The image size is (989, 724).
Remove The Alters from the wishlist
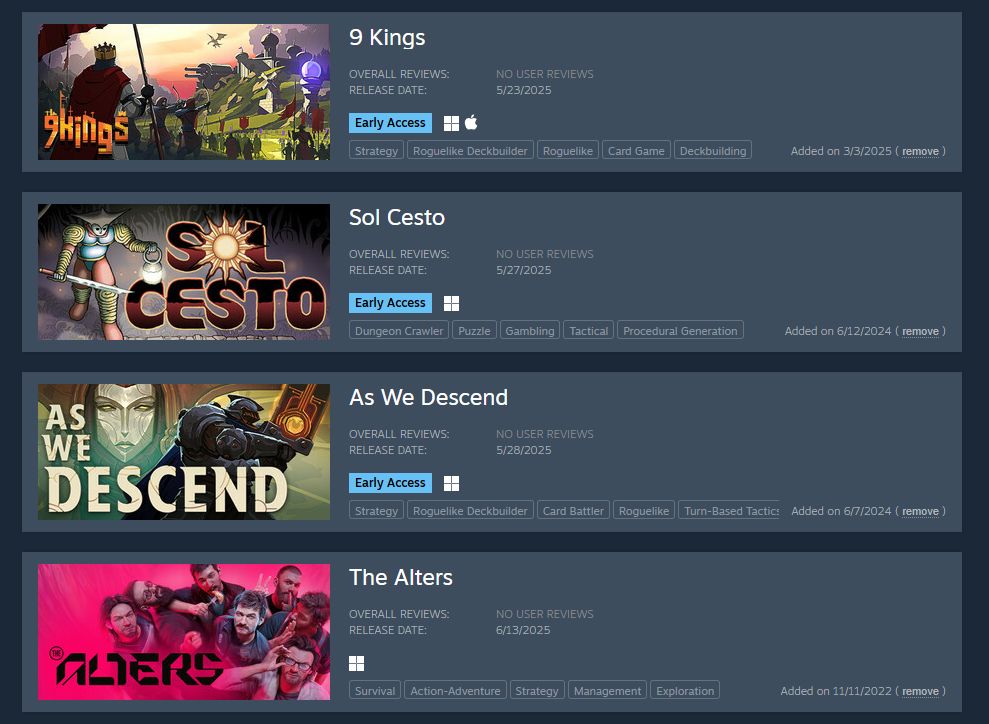[920, 691]
